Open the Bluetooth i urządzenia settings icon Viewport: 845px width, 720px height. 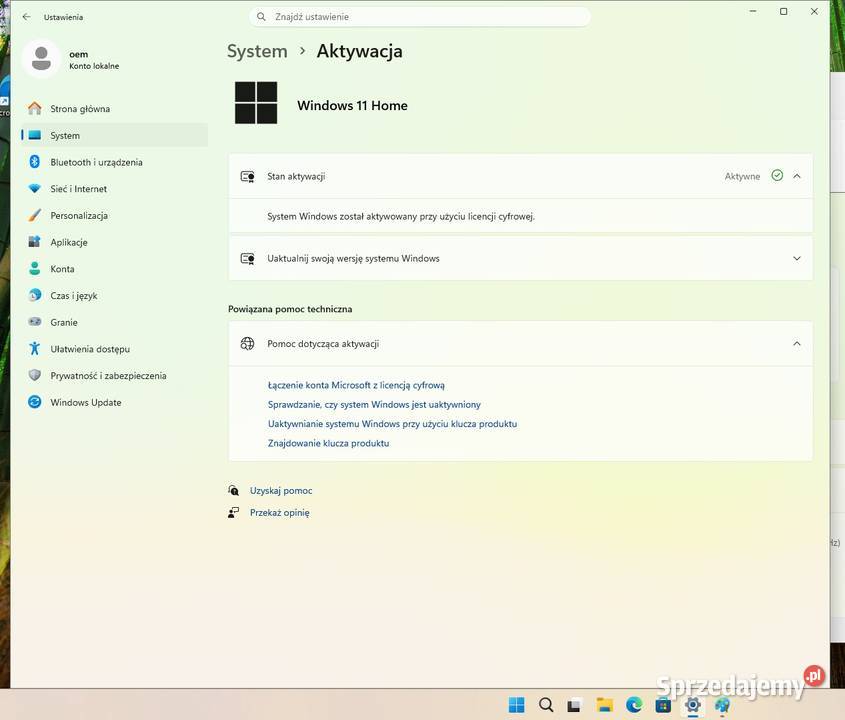coord(34,162)
